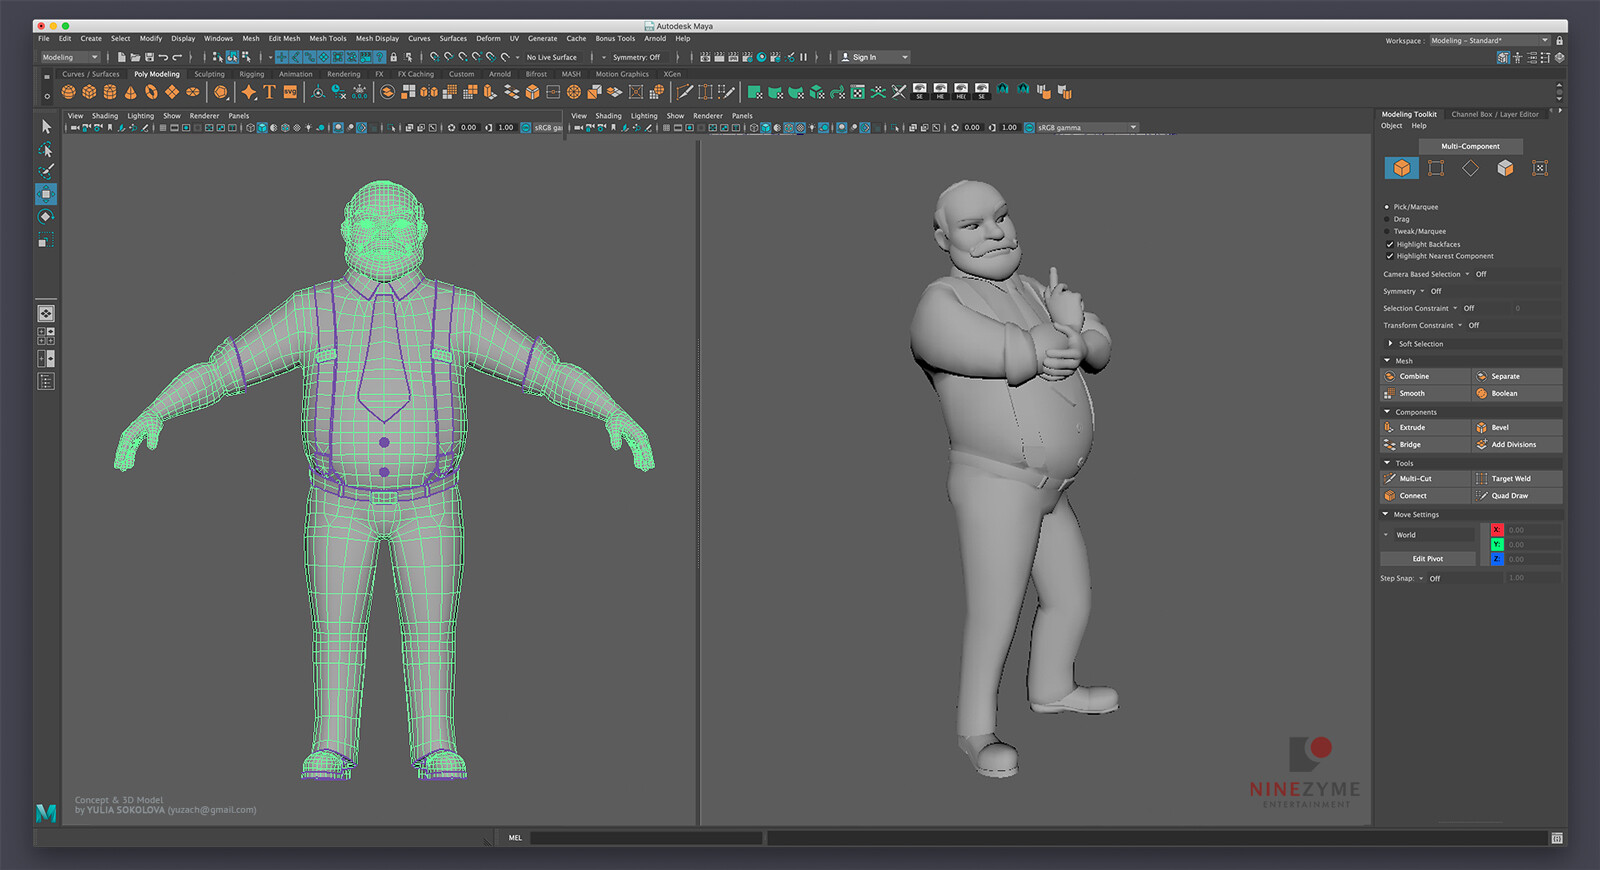
Task: Open the Deform menu
Action: [x=488, y=39]
